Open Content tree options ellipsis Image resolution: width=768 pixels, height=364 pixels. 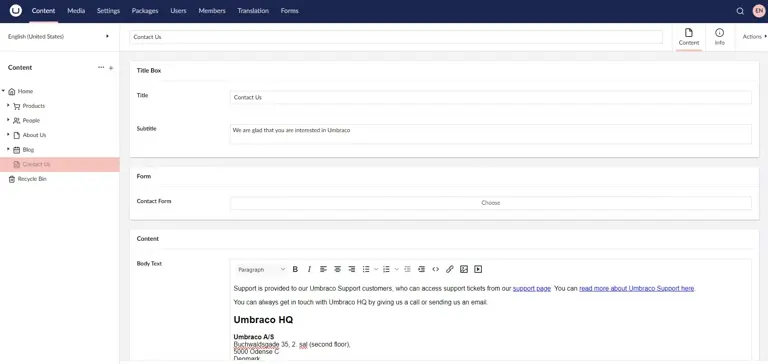pos(101,68)
